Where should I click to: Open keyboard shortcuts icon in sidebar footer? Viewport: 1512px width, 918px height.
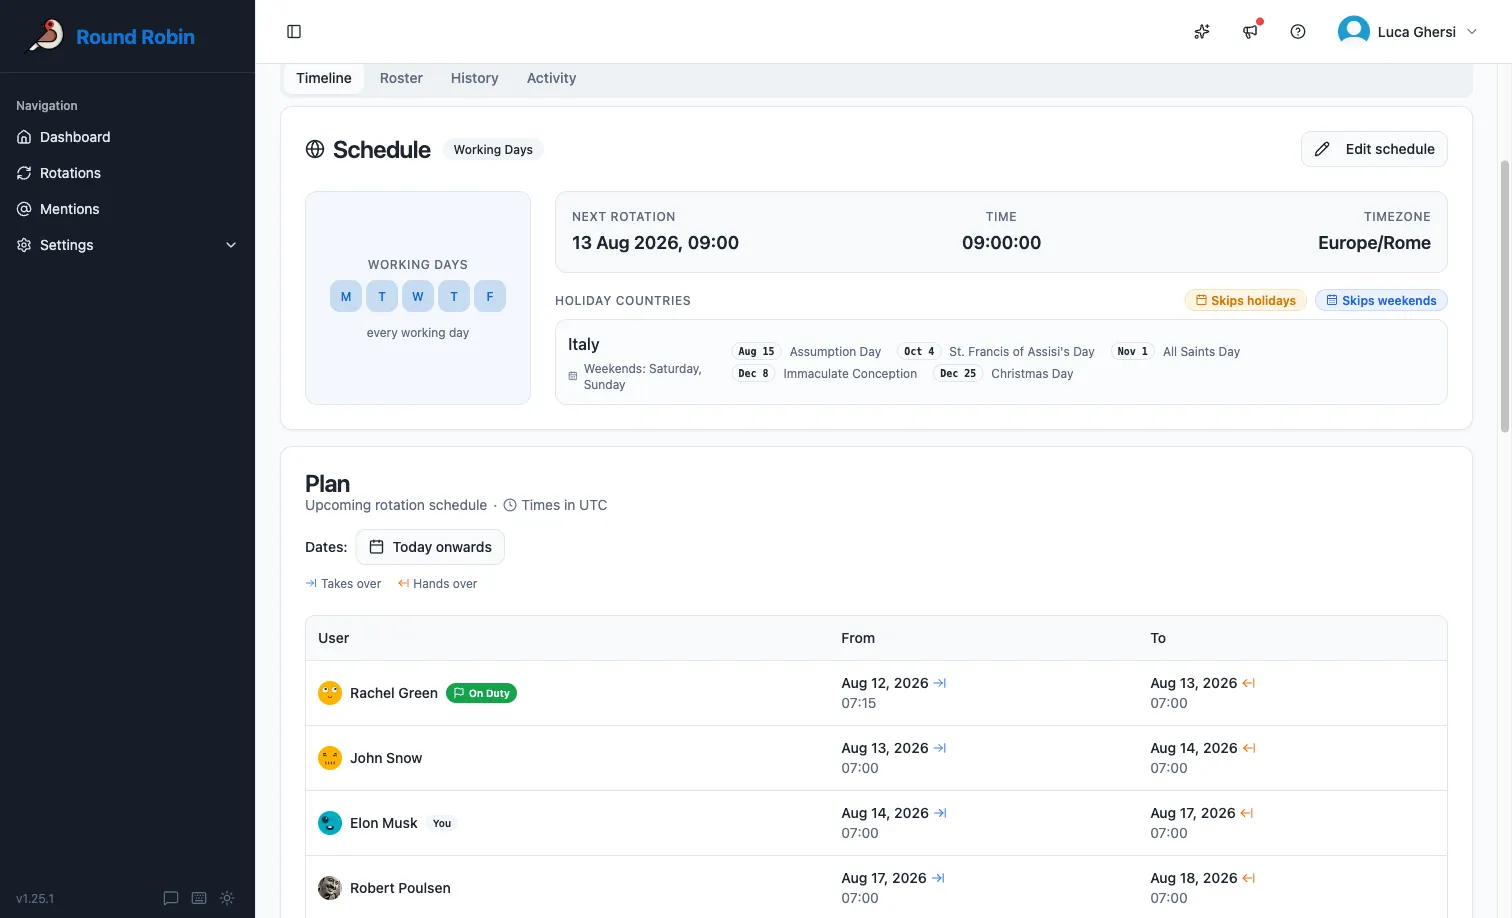(x=199, y=898)
